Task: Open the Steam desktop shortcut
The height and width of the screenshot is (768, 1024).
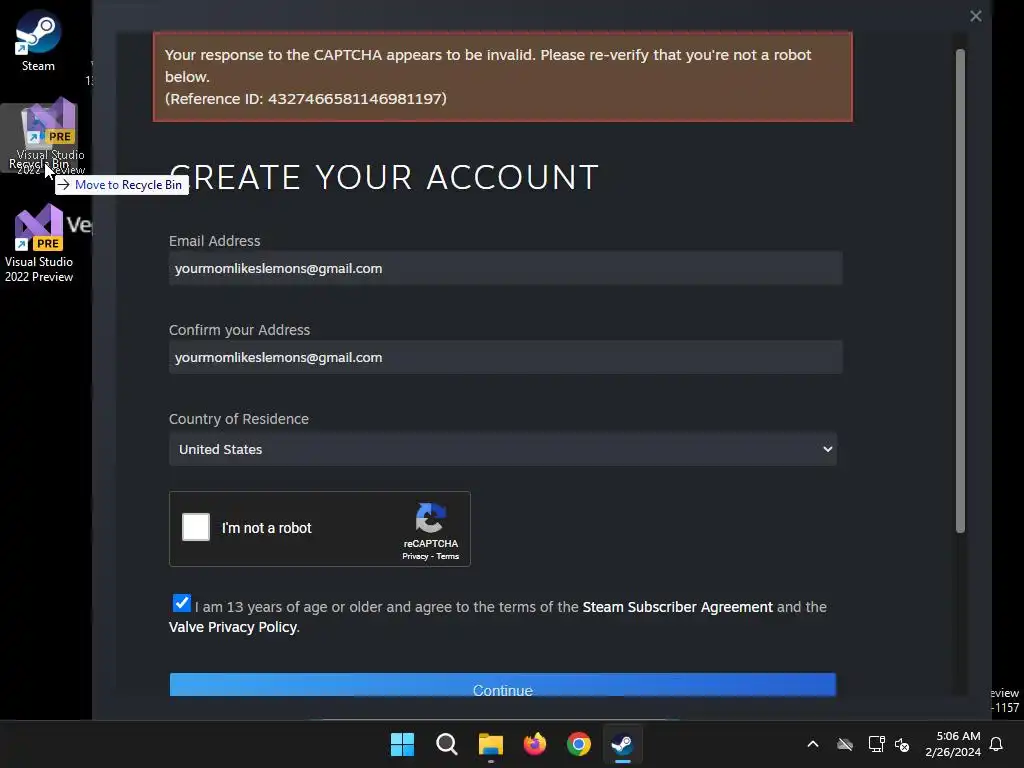Action: point(38,40)
